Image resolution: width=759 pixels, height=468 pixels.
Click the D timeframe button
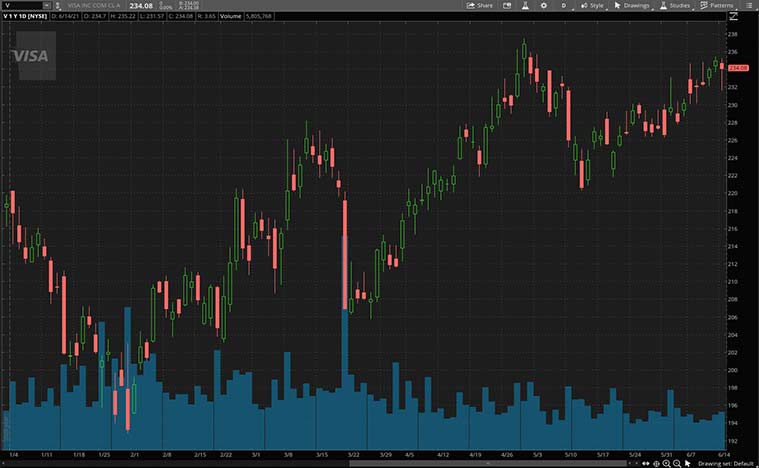pyautogui.click(x=564, y=5)
